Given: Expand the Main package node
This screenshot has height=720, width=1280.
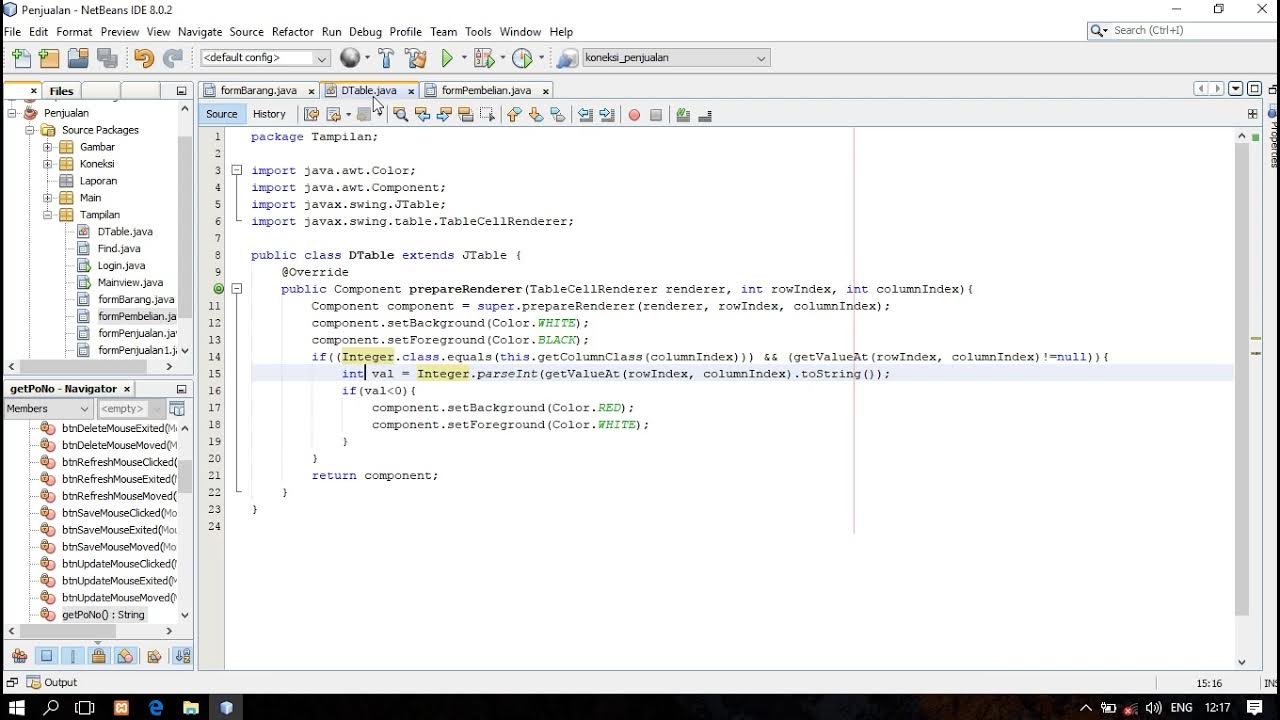Looking at the screenshot, I should 47,198.
